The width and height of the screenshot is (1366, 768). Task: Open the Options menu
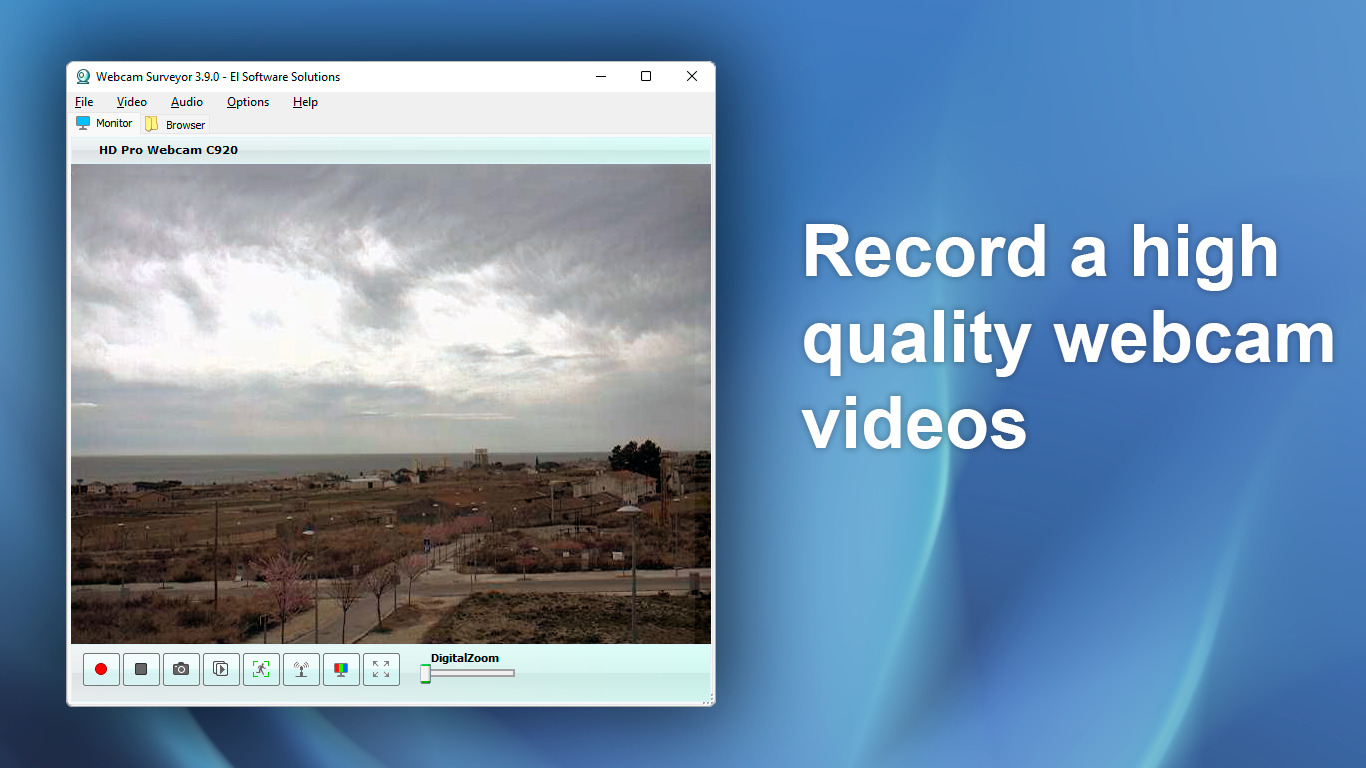point(247,102)
